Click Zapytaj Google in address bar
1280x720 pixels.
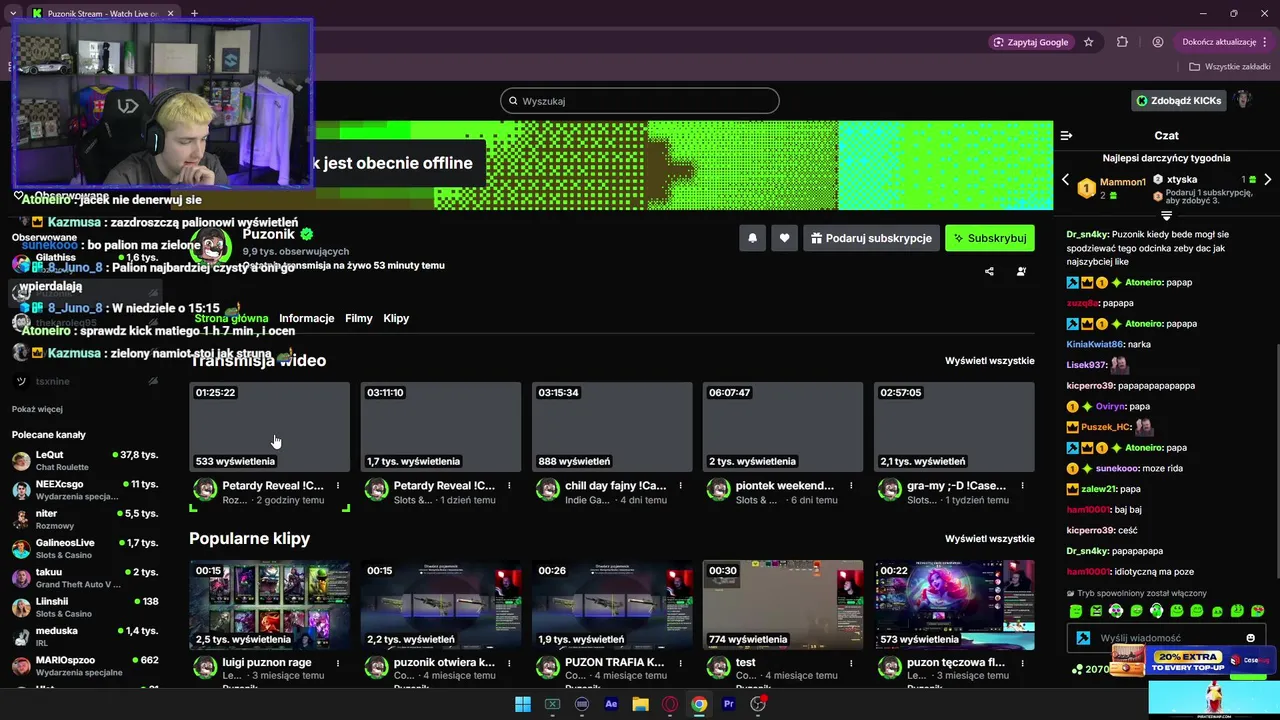[1030, 42]
